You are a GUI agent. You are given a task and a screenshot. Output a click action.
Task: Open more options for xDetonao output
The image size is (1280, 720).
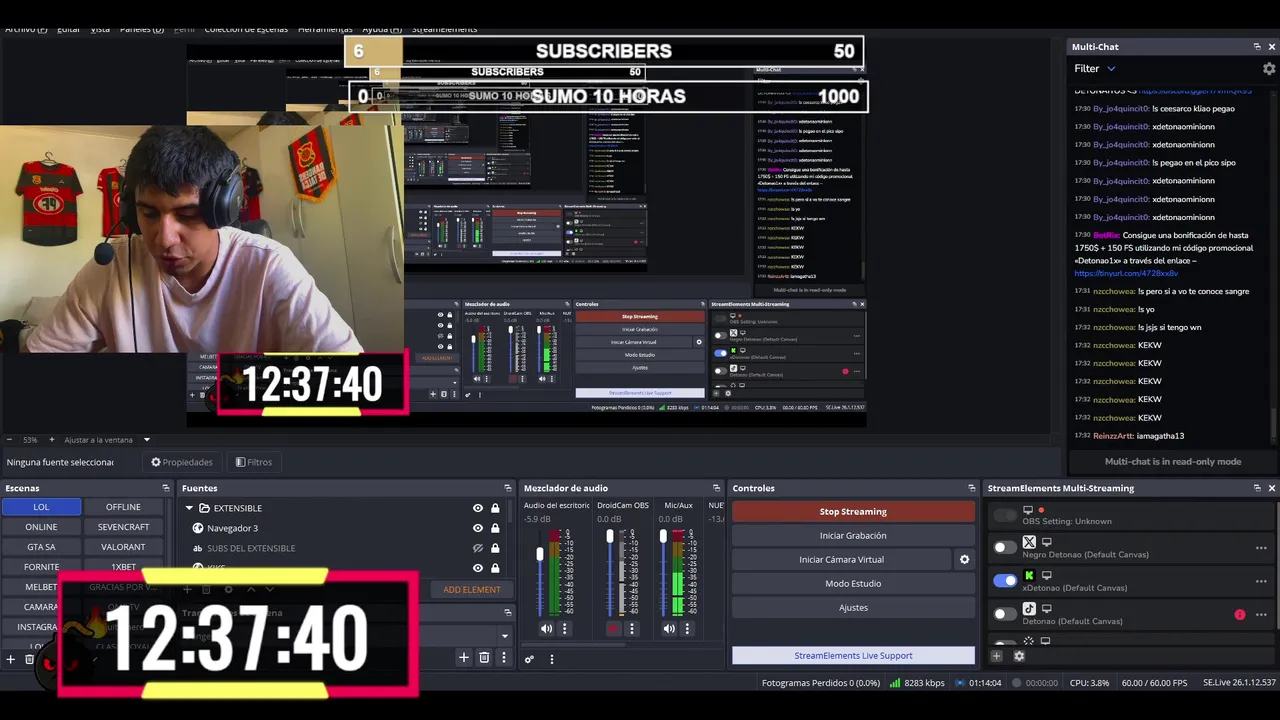pos(1261,581)
